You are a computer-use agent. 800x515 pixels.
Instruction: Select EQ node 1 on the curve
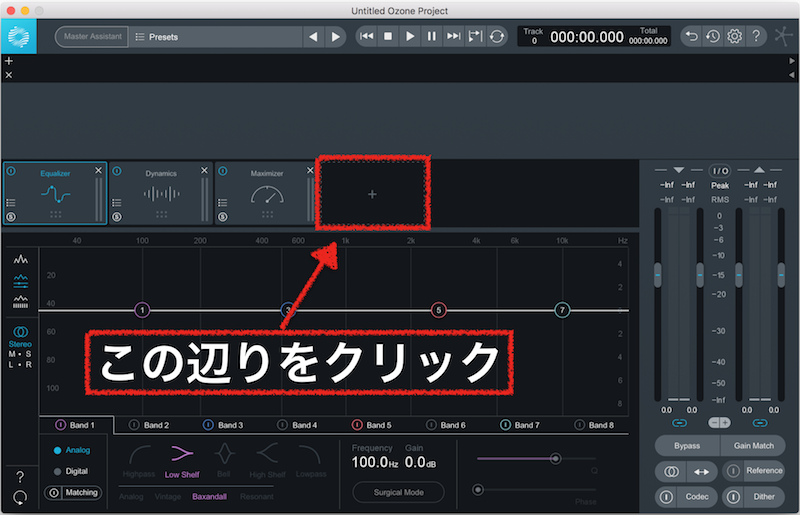pyautogui.click(x=142, y=310)
